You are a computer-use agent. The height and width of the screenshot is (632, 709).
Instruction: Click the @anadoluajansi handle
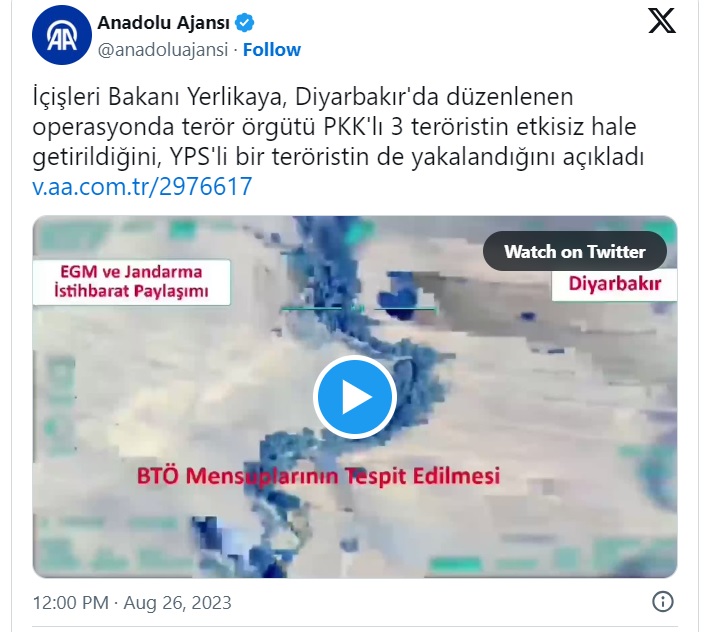(163, 50)
